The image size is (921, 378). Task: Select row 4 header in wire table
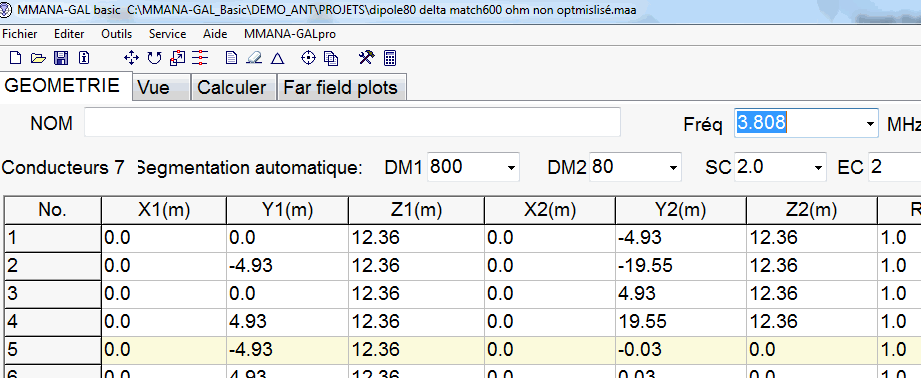(53, 321)
